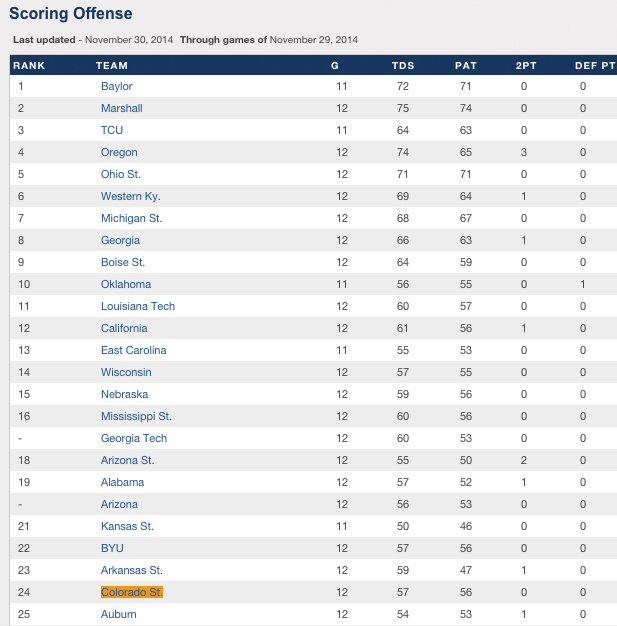This screenshot has height=626, width=617.
Task: Click Kansas St.'s PAT value 46
Action: click(466, 526)
